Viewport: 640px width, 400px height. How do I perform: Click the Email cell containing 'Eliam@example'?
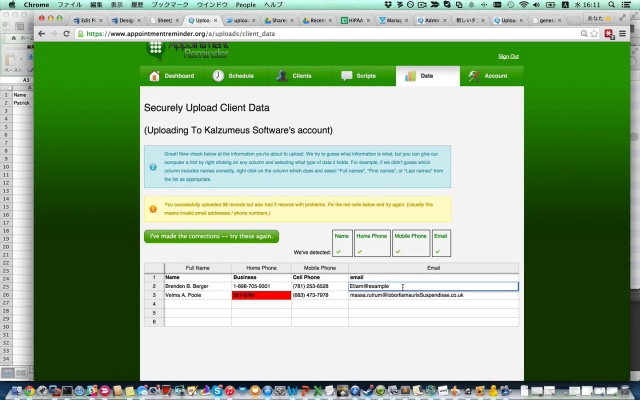pos(432,287)
